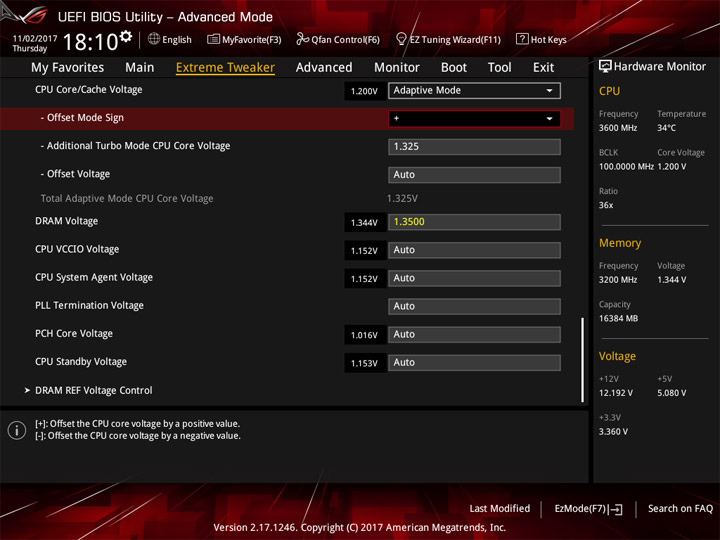Select the CPU System Agent Voltage label
The height and width of the screenshot is (540, 720).
click(x=94, y=277)
